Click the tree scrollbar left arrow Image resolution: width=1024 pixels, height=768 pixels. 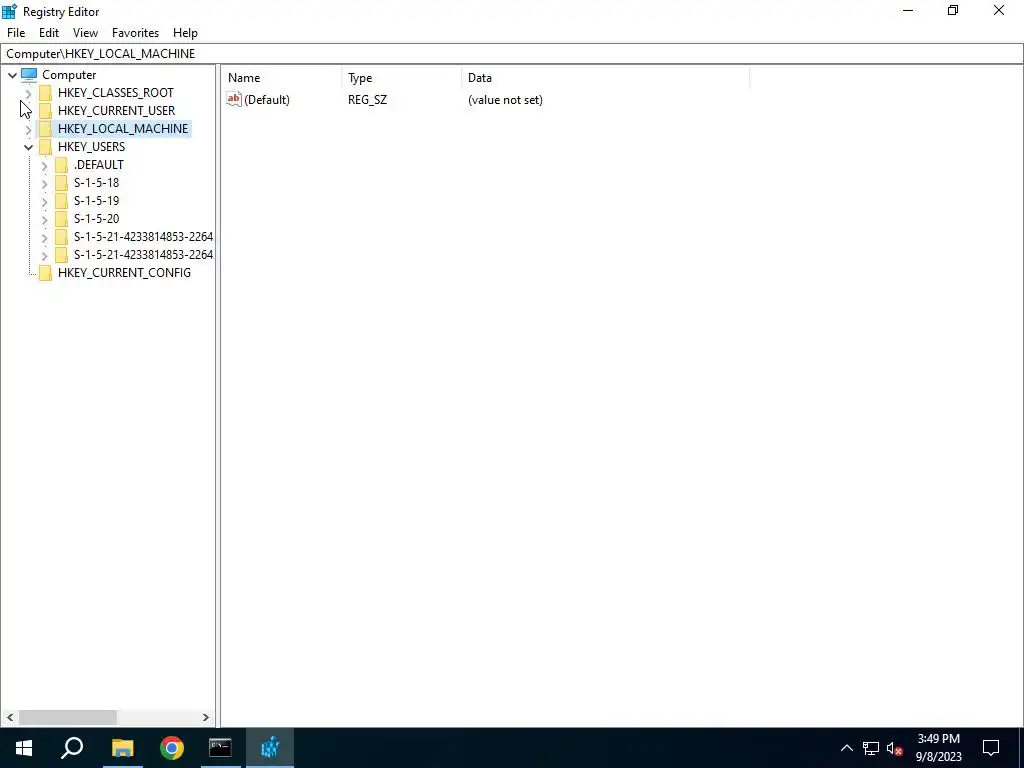[x=10, y=717]
